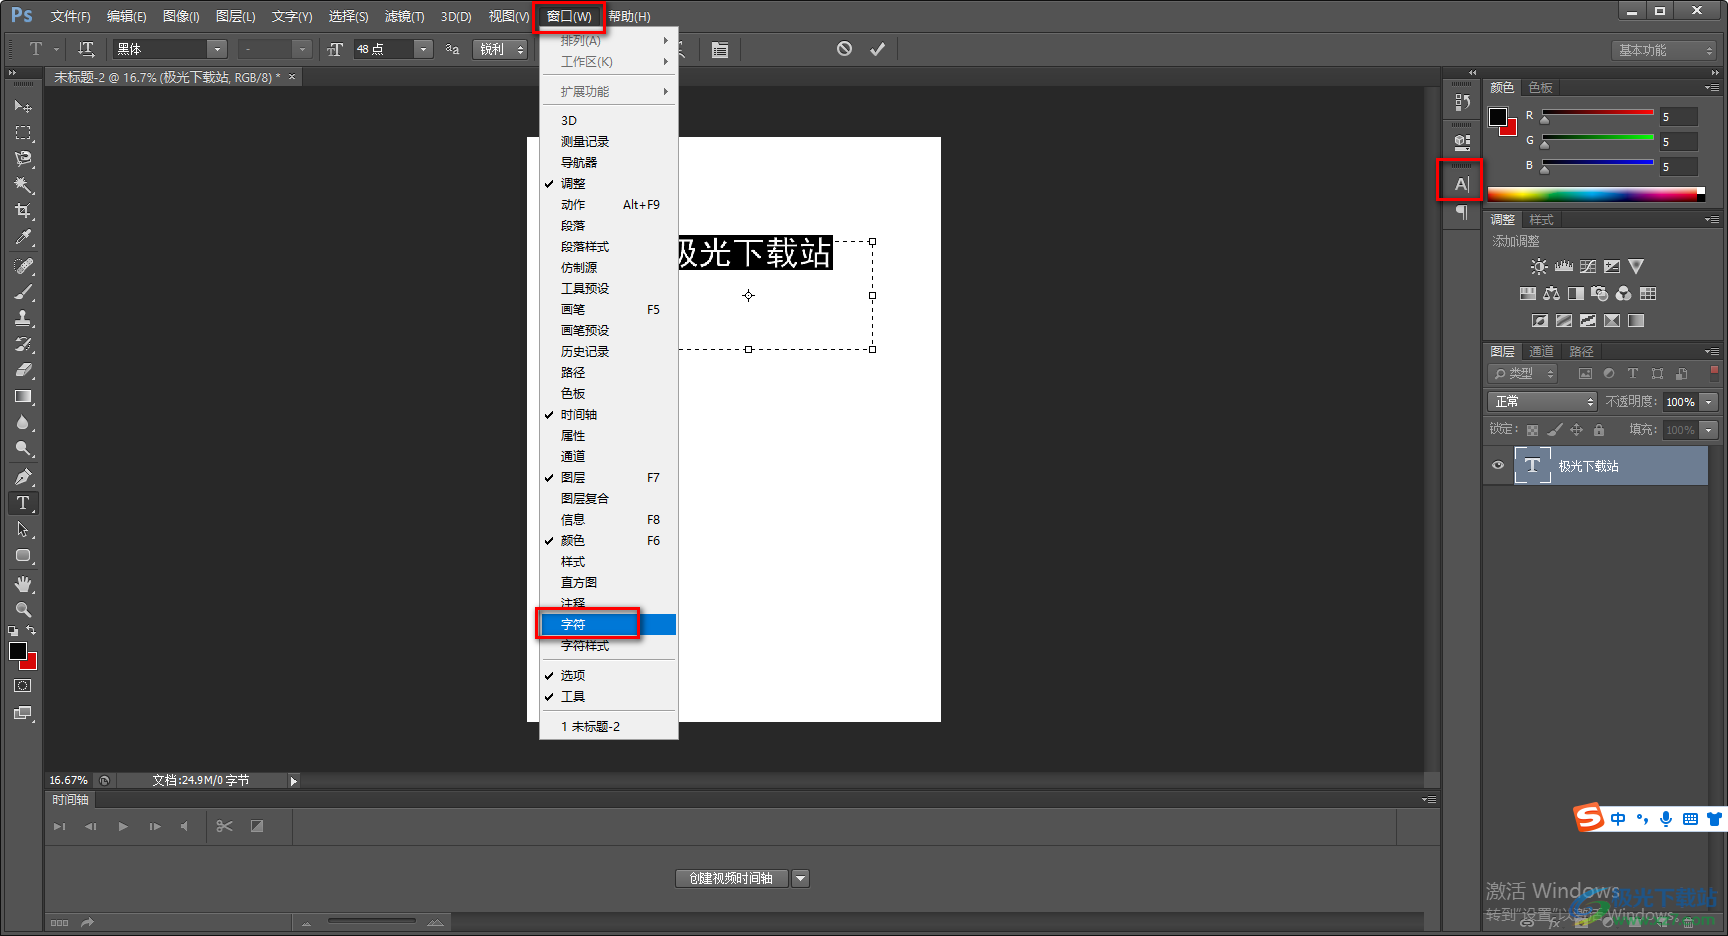Select the Move tool

[23, 106]
